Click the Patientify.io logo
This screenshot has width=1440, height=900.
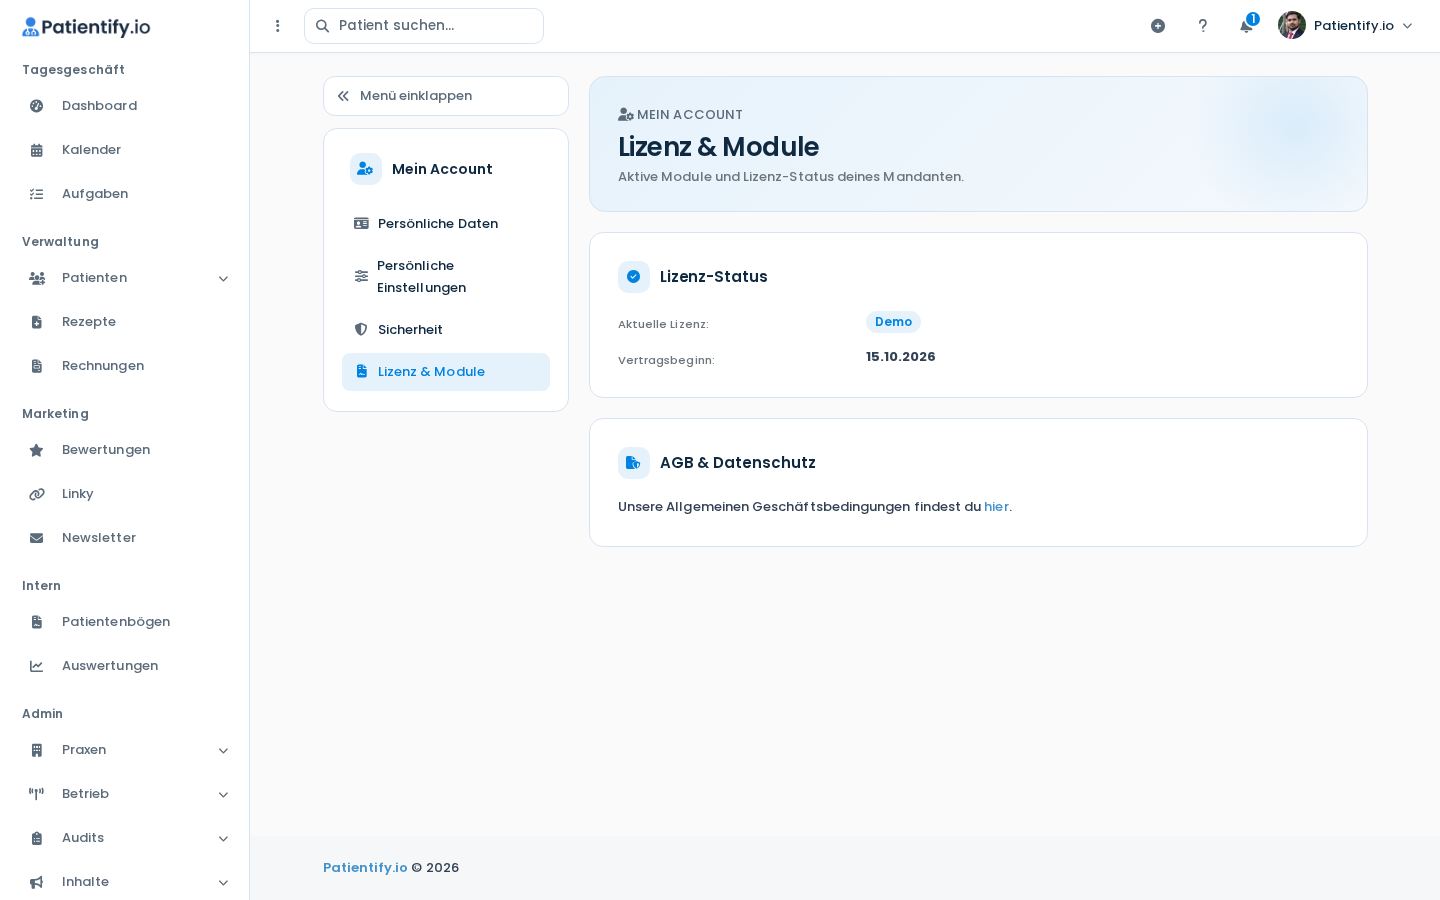coord(86,27)
